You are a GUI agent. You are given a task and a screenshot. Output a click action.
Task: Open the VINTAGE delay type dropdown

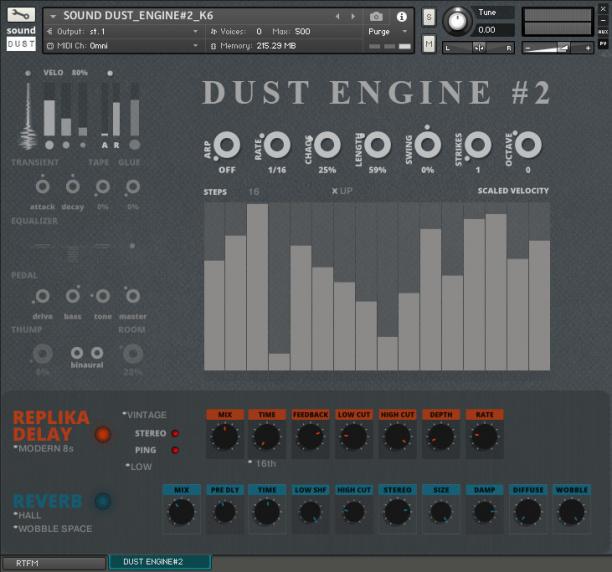click(145, 415)
